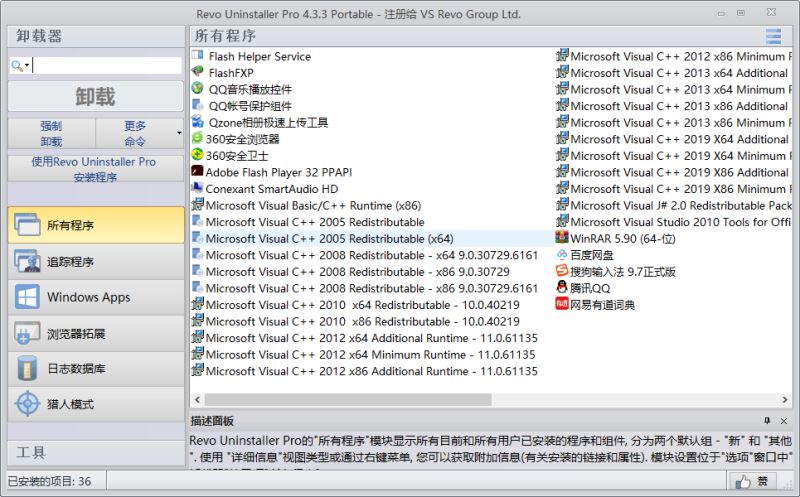Click in the search input field
Image resolution: width=800 pixels, height=497 pixels.
click(107, 65)
